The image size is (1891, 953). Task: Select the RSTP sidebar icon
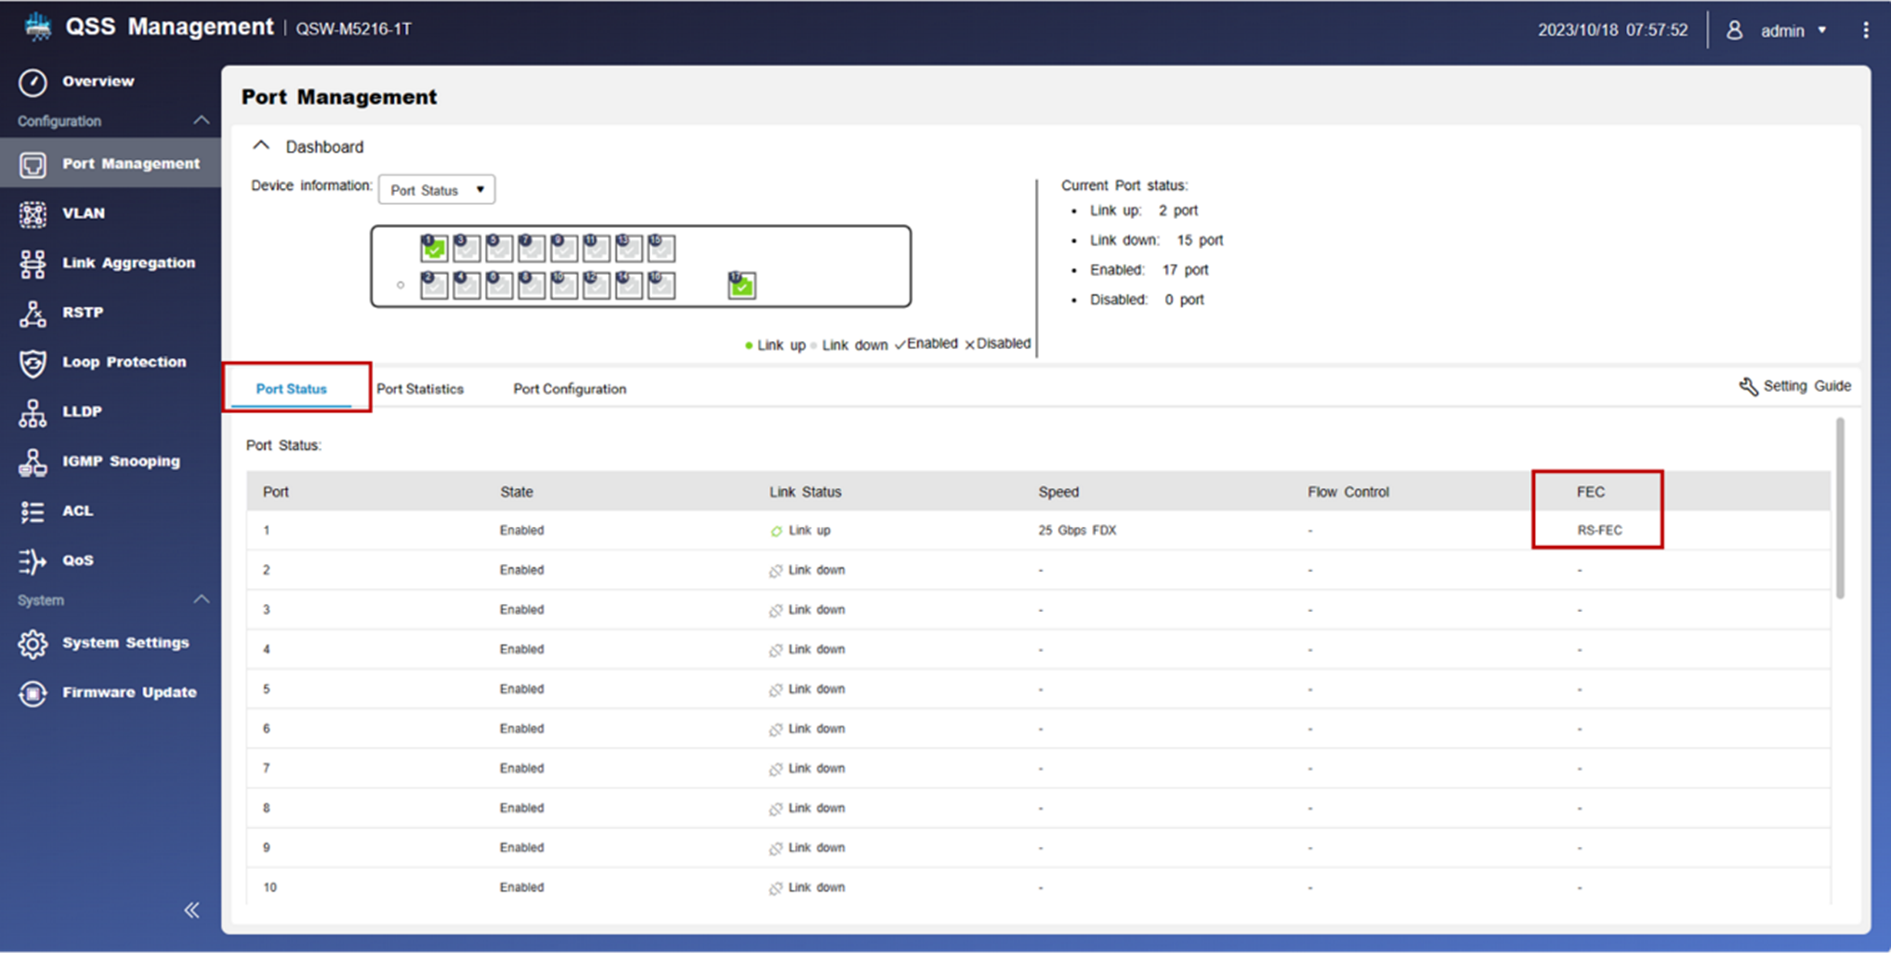point(32,313)
